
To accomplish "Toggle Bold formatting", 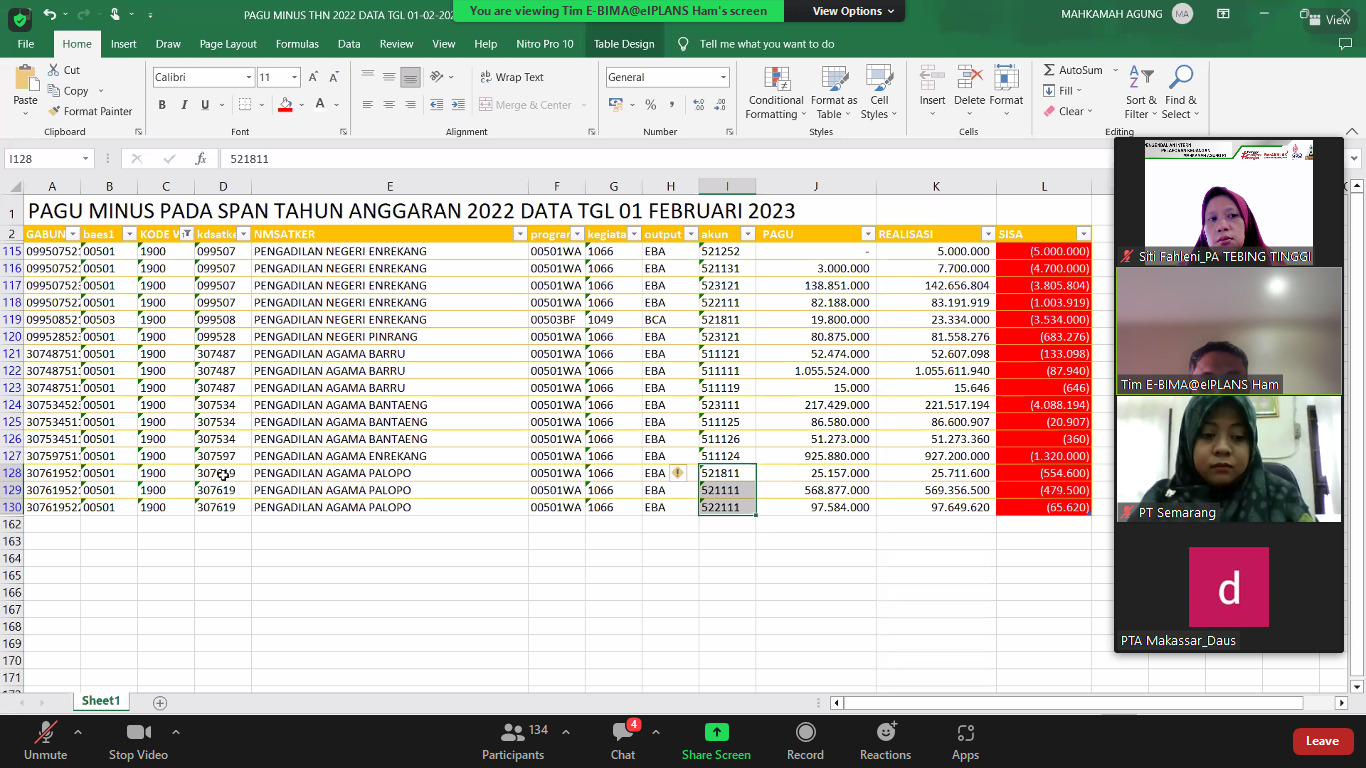I will point(162,105).
